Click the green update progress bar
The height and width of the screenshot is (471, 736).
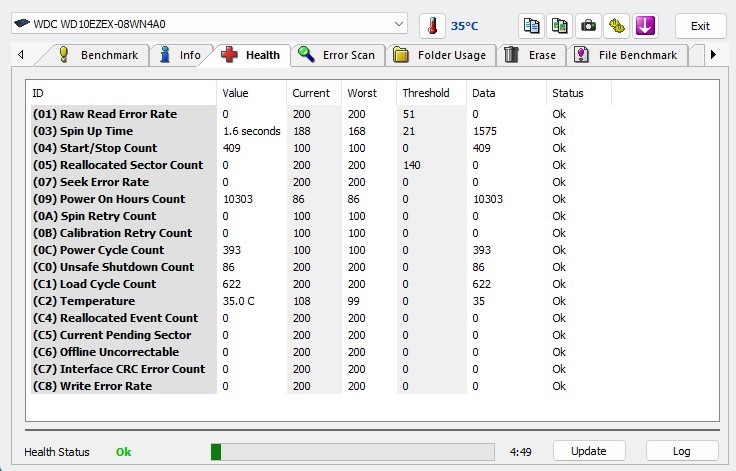pos(352,452)
